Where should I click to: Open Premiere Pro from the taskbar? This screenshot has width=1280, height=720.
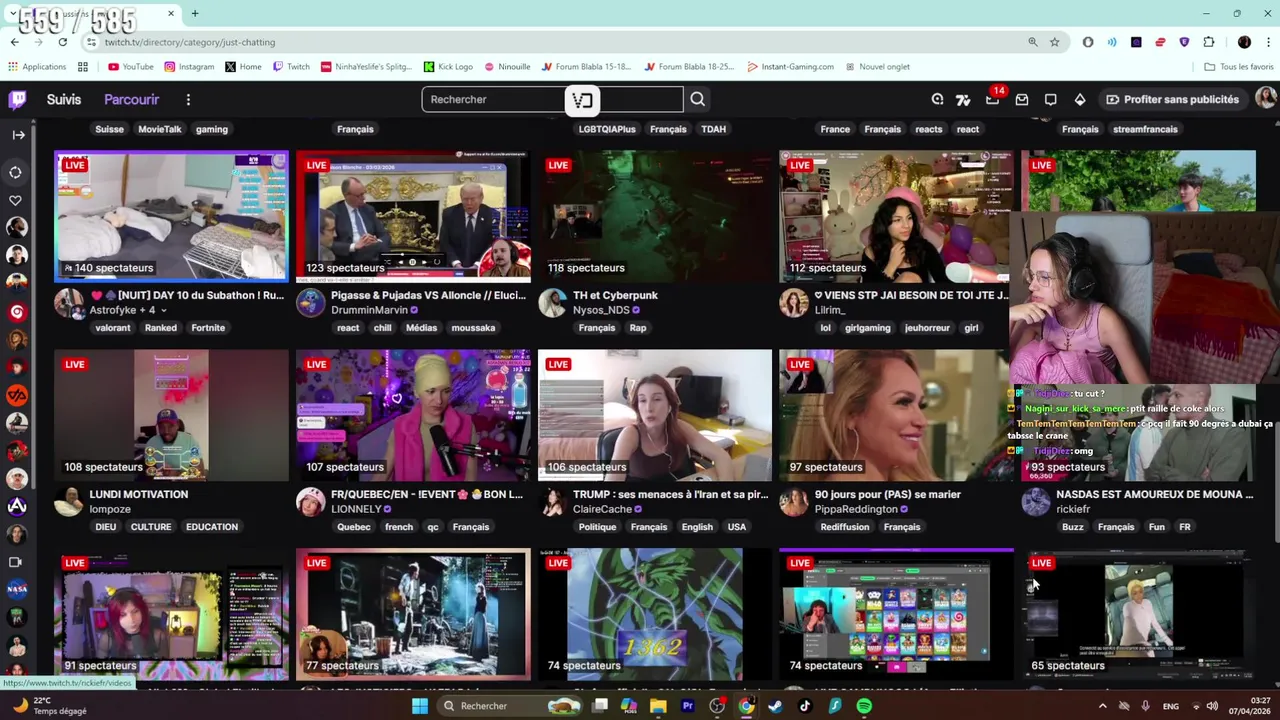click(687, 706)
